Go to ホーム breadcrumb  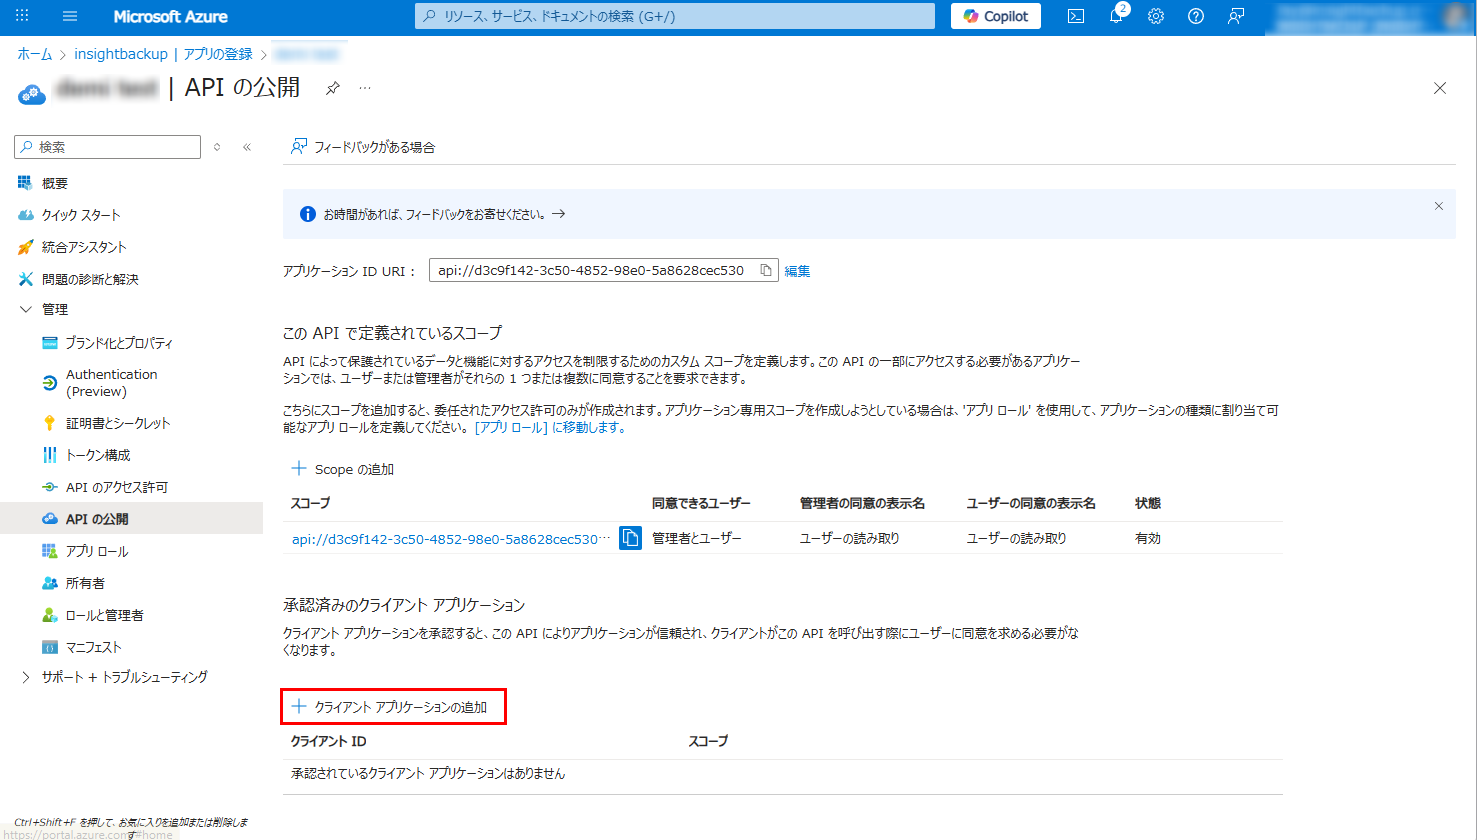pos(34,54)
